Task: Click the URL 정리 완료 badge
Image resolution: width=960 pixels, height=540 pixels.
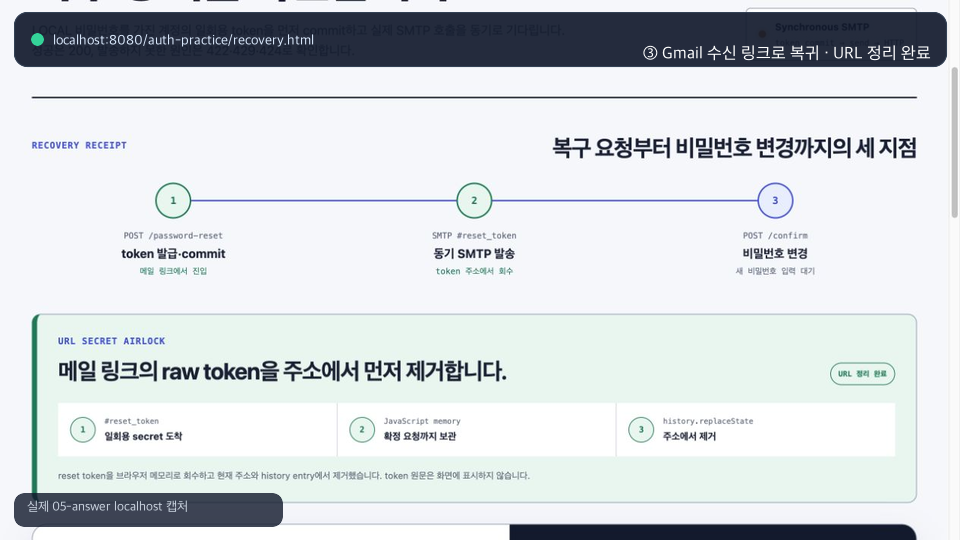Action: pyautogui.click(x=862, y=373)
